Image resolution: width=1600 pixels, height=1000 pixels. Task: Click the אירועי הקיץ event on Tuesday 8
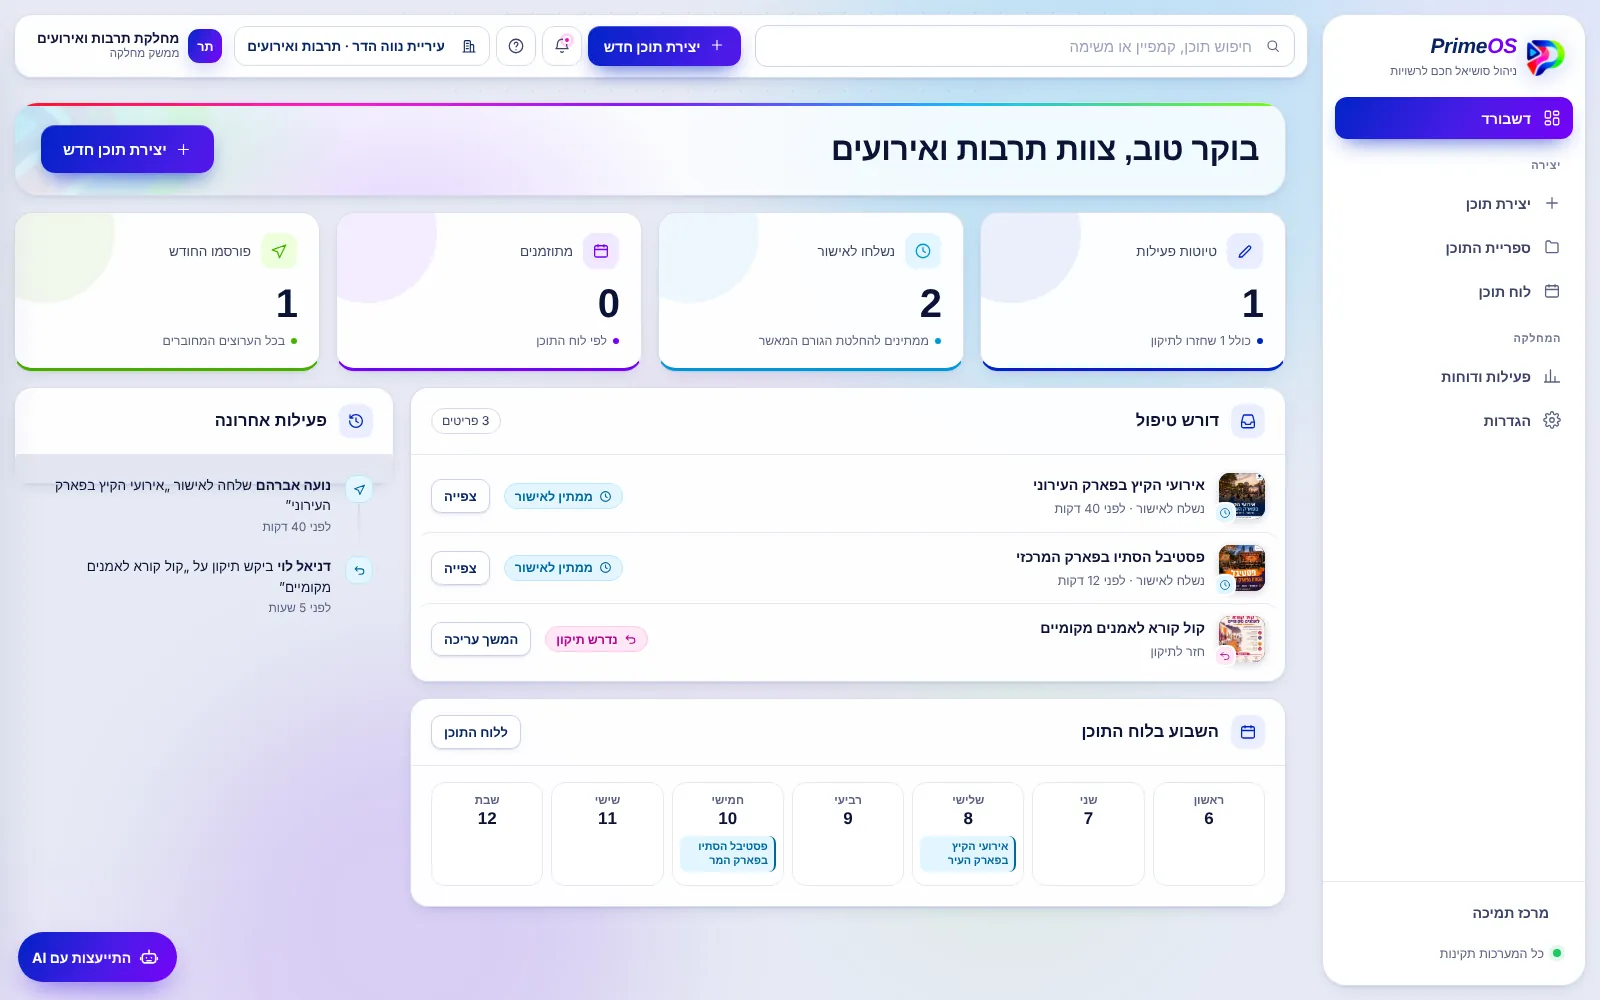(x=968, y=853)
